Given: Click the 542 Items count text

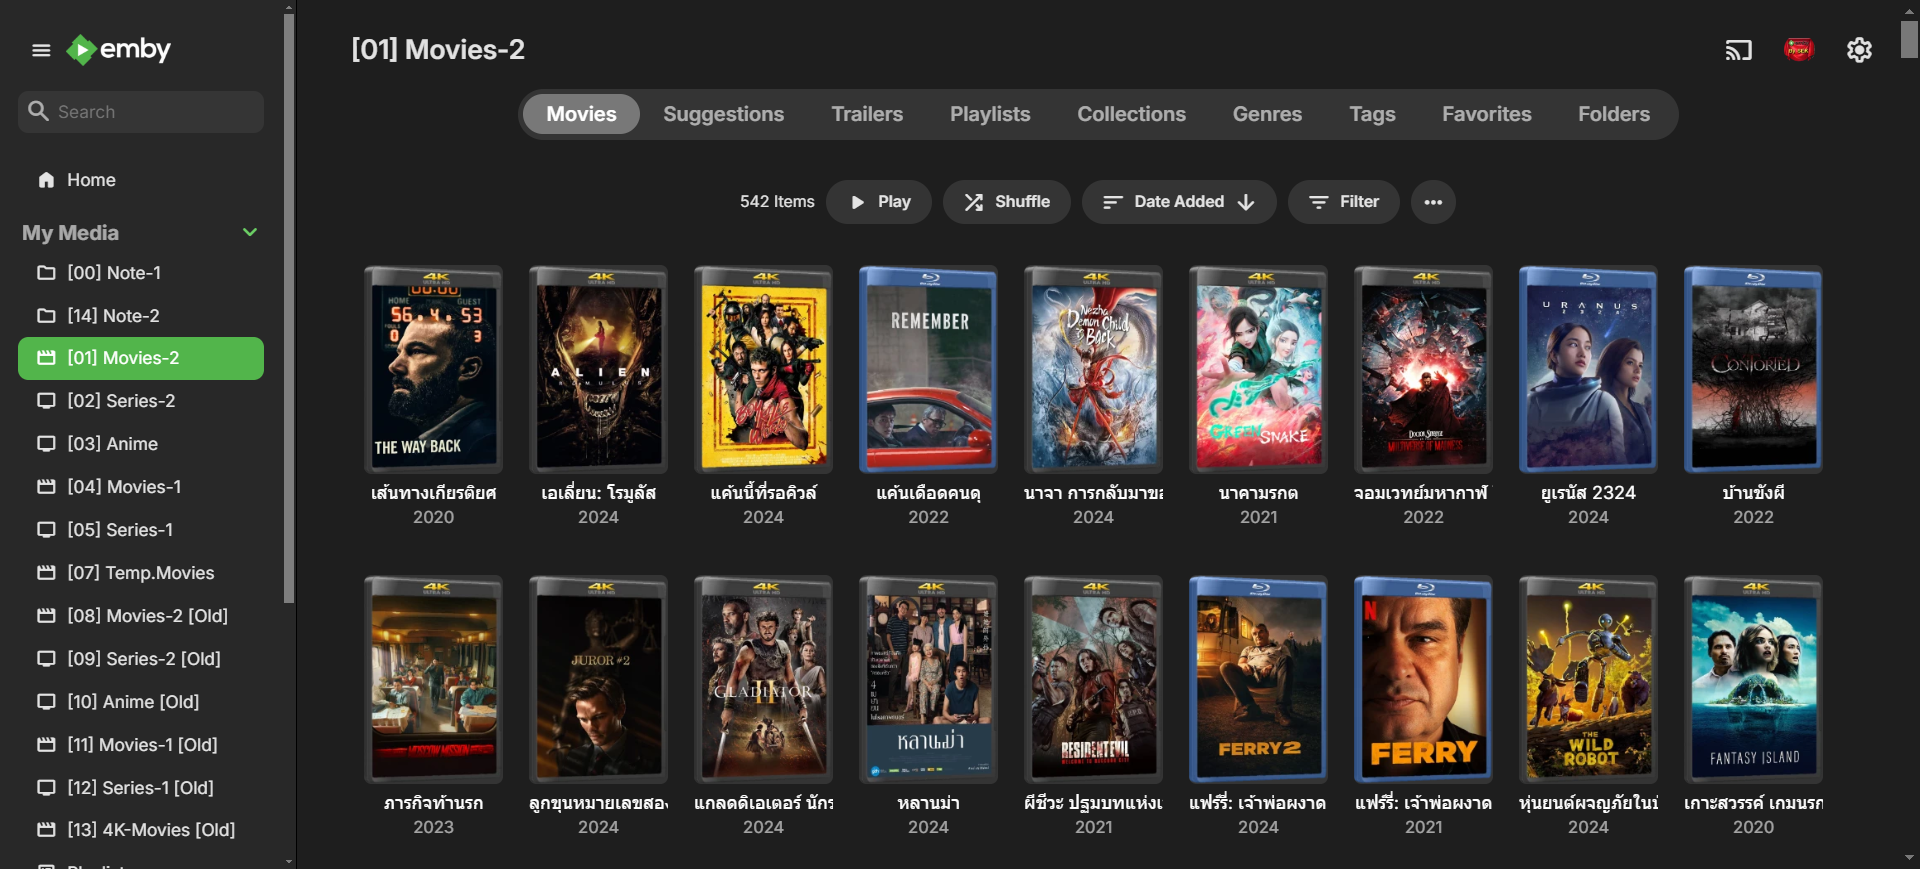Looking at the screenshot, I should tap(777, 202).
